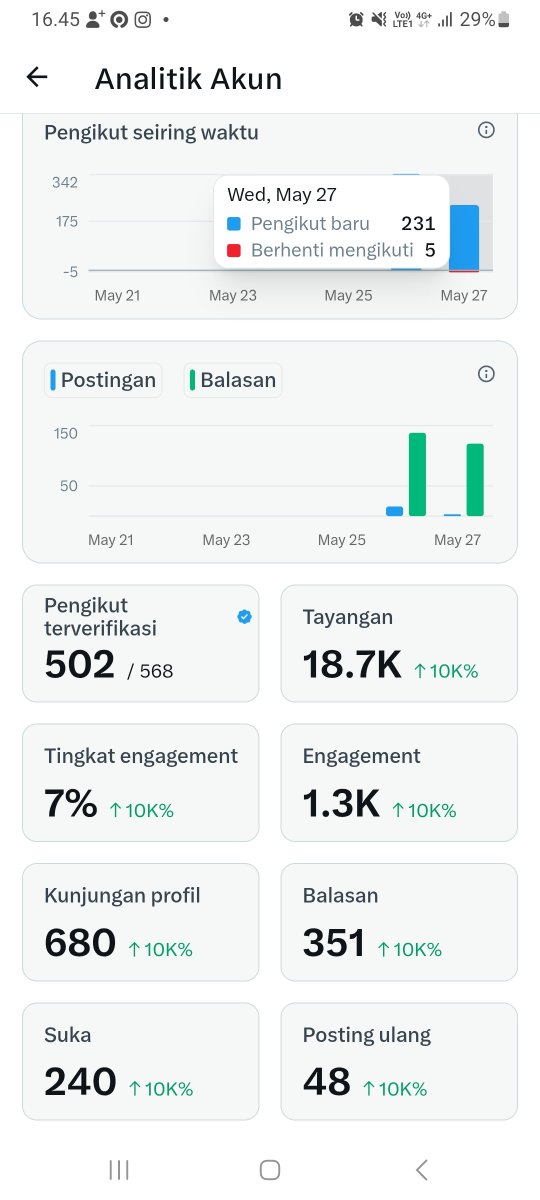Tap the battery icon in status bar

[504, 19]
